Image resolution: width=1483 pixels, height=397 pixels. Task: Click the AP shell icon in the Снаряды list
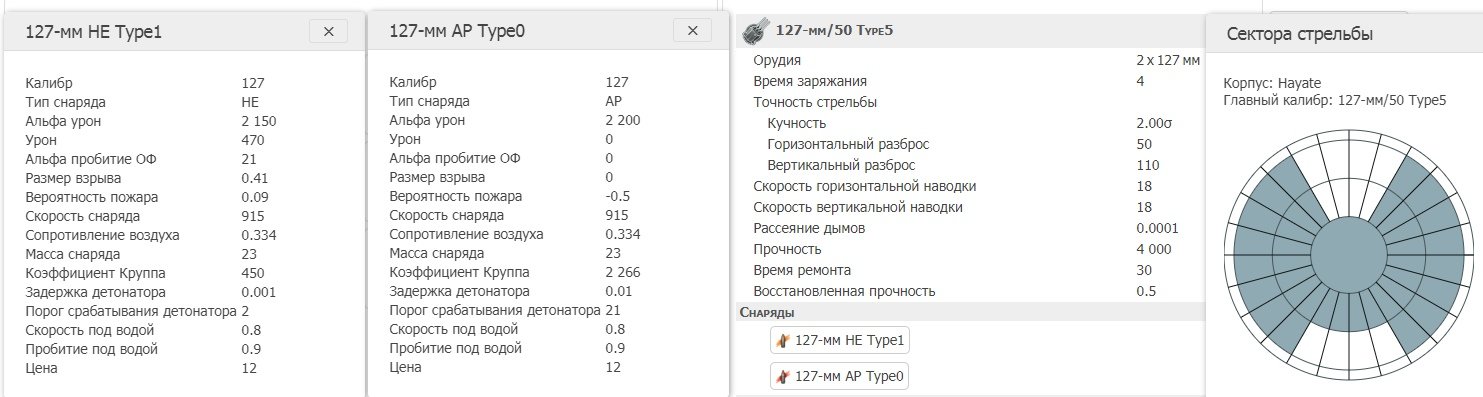pyautogui.click(x=783, y=377)
